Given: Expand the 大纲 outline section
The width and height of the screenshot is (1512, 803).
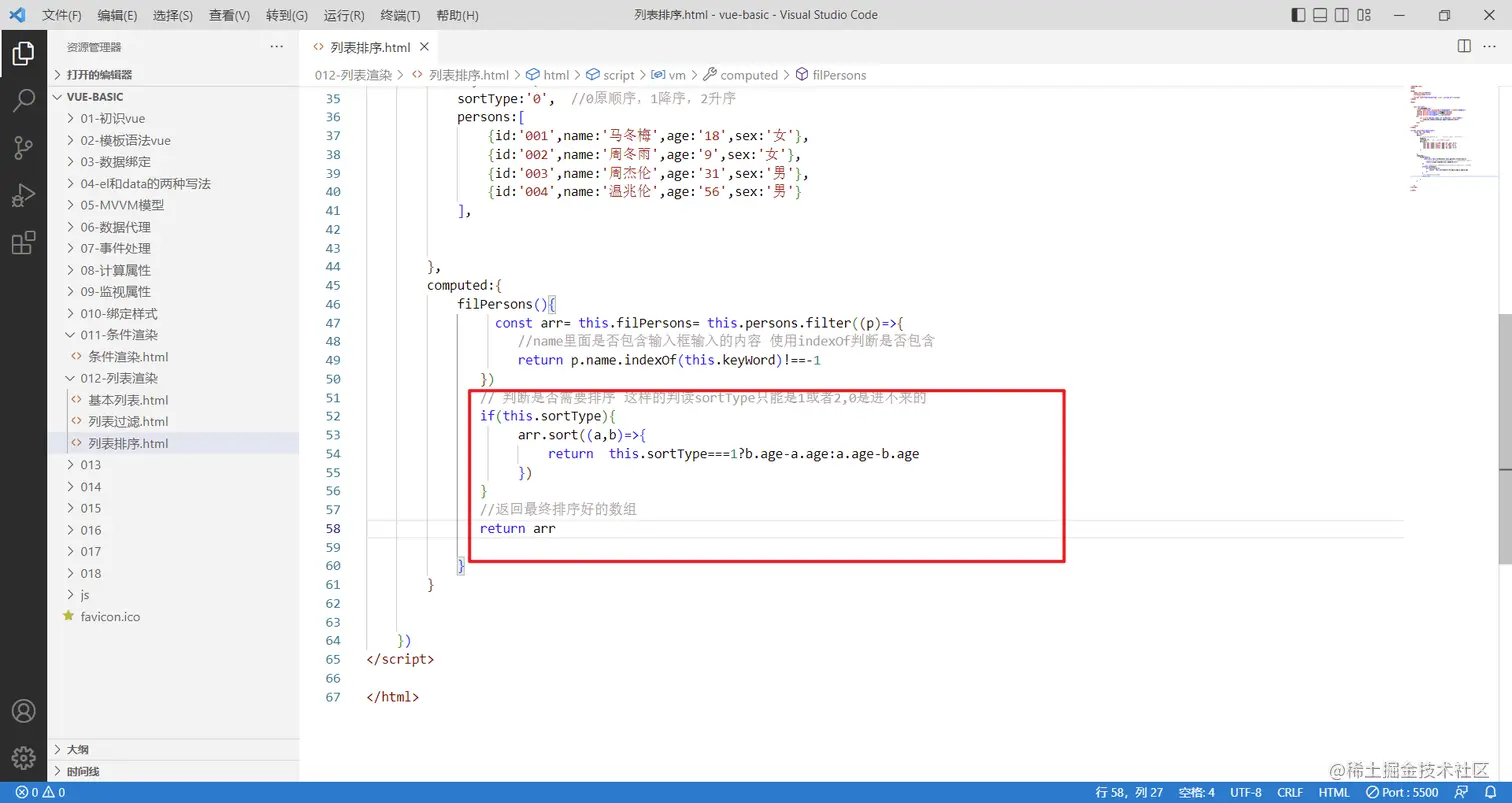Looking at the screenshot, I should 173,749.
